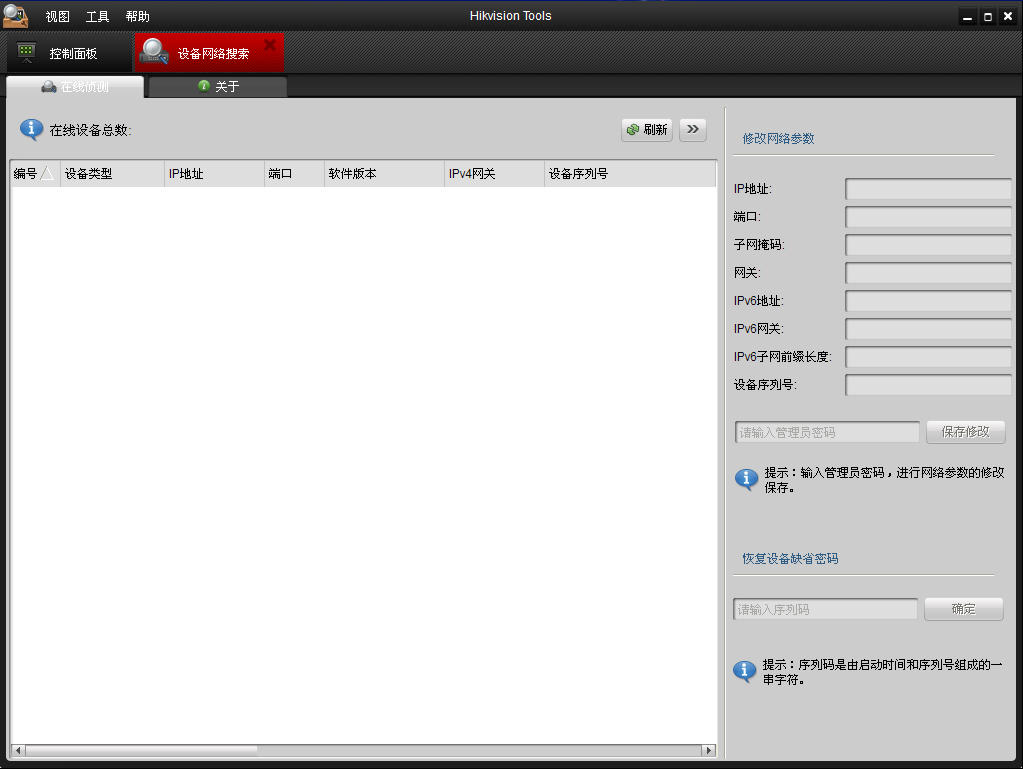Click the green info icon on 关于 tab

click(204, 87)
